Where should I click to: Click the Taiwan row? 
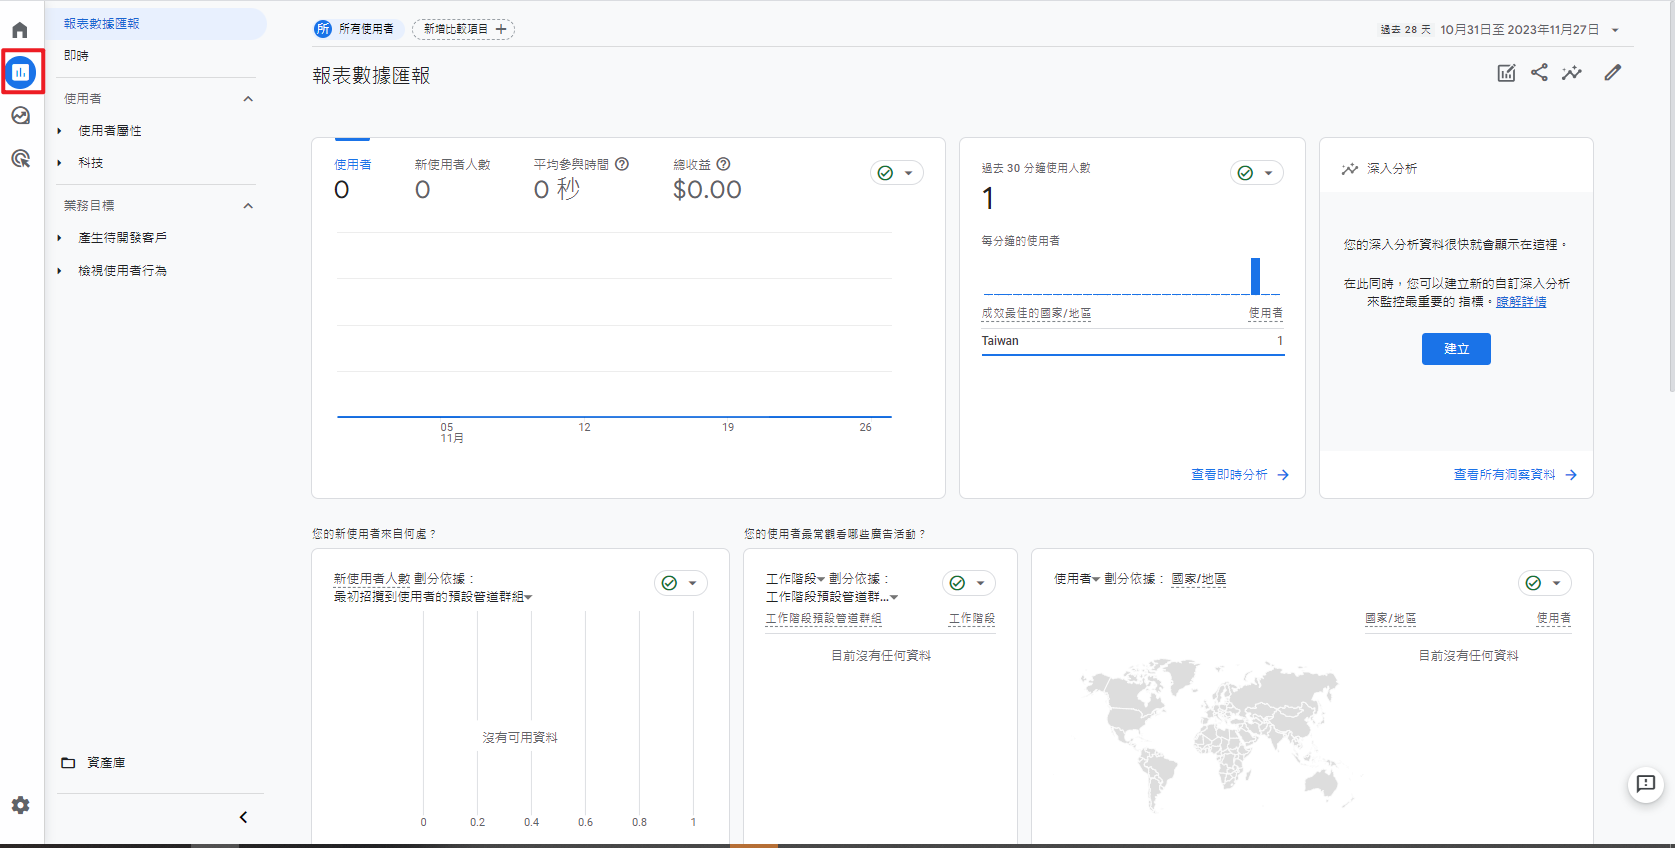[1132, 341]
